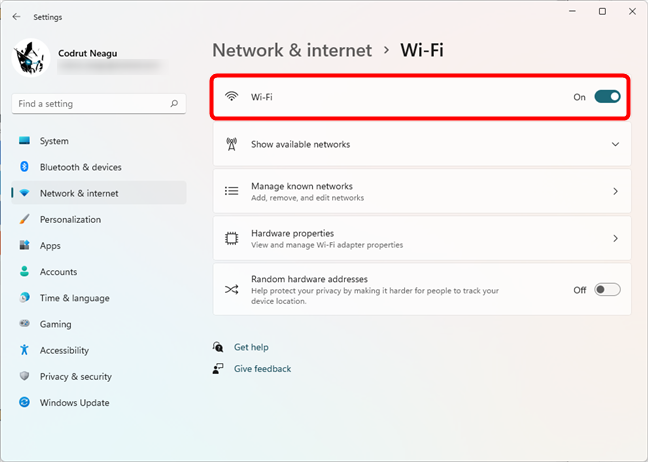Open the Windows Update category
Screen dimensions: 648x462
pos(99,402)
